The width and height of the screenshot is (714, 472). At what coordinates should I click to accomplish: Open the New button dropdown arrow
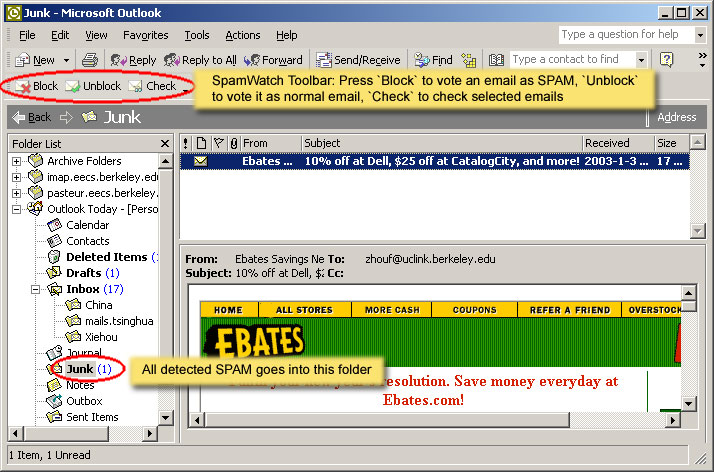coord(66,60)
